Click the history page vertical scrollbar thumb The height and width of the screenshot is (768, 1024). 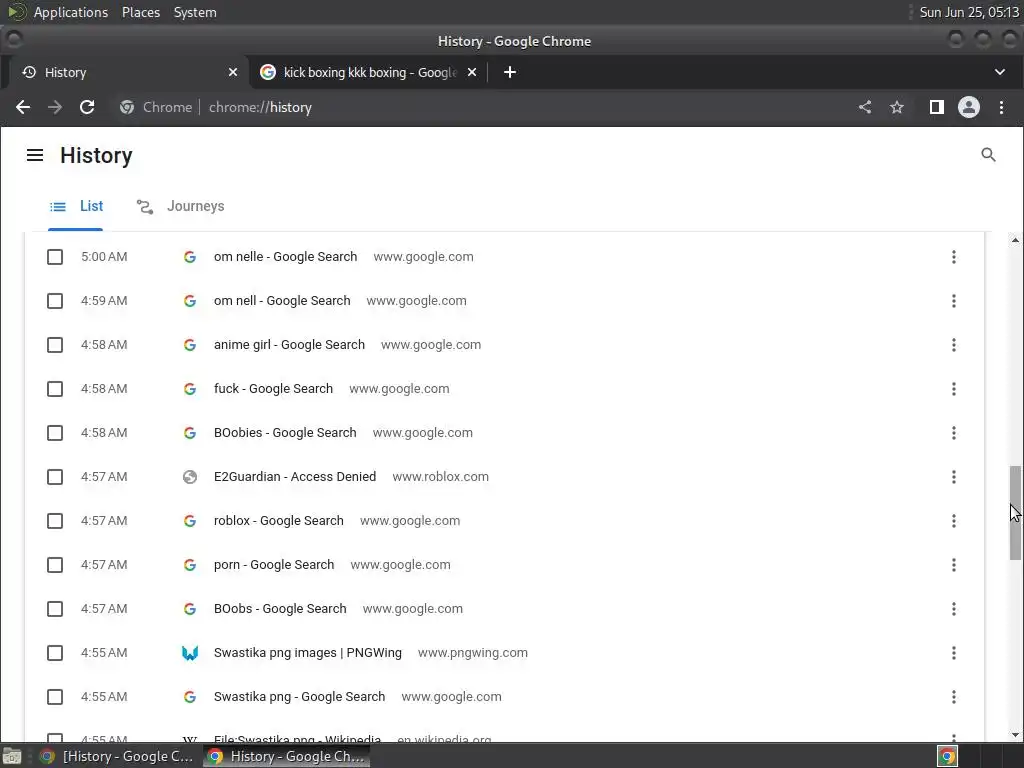pyautogui.click(x=1015, y=512)
